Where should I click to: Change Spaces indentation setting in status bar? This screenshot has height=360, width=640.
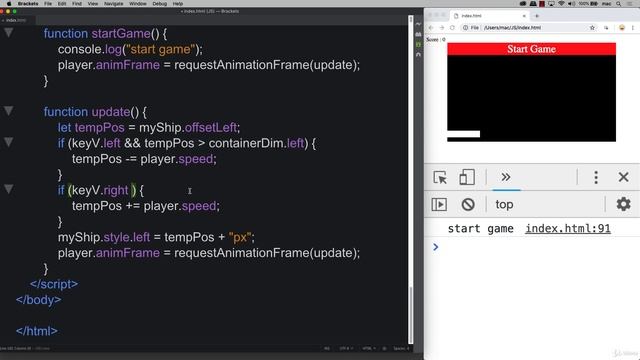coord(401,349)
